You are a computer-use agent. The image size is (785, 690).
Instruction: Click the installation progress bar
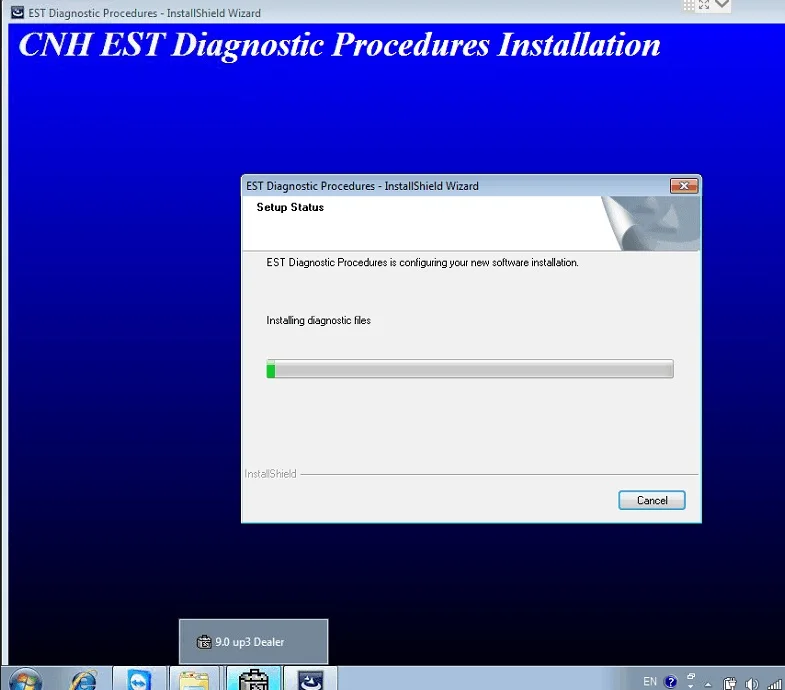[470, 369]
